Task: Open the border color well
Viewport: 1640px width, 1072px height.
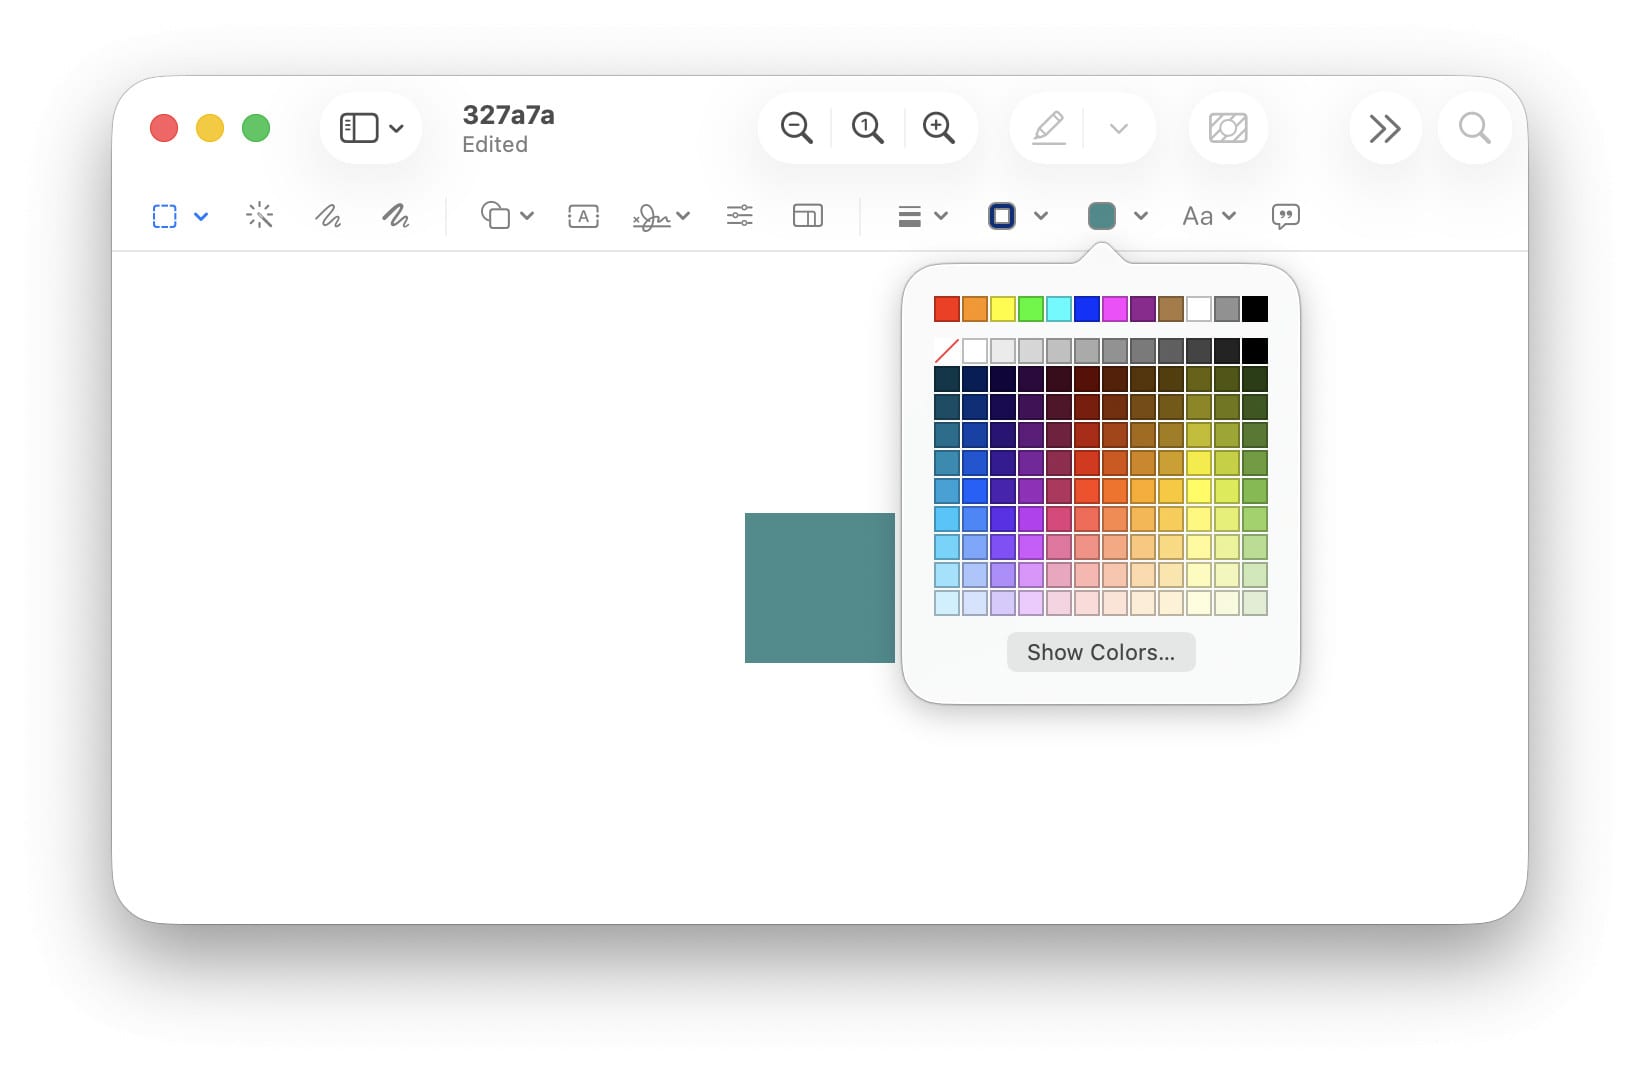Action: [1002, 216]
